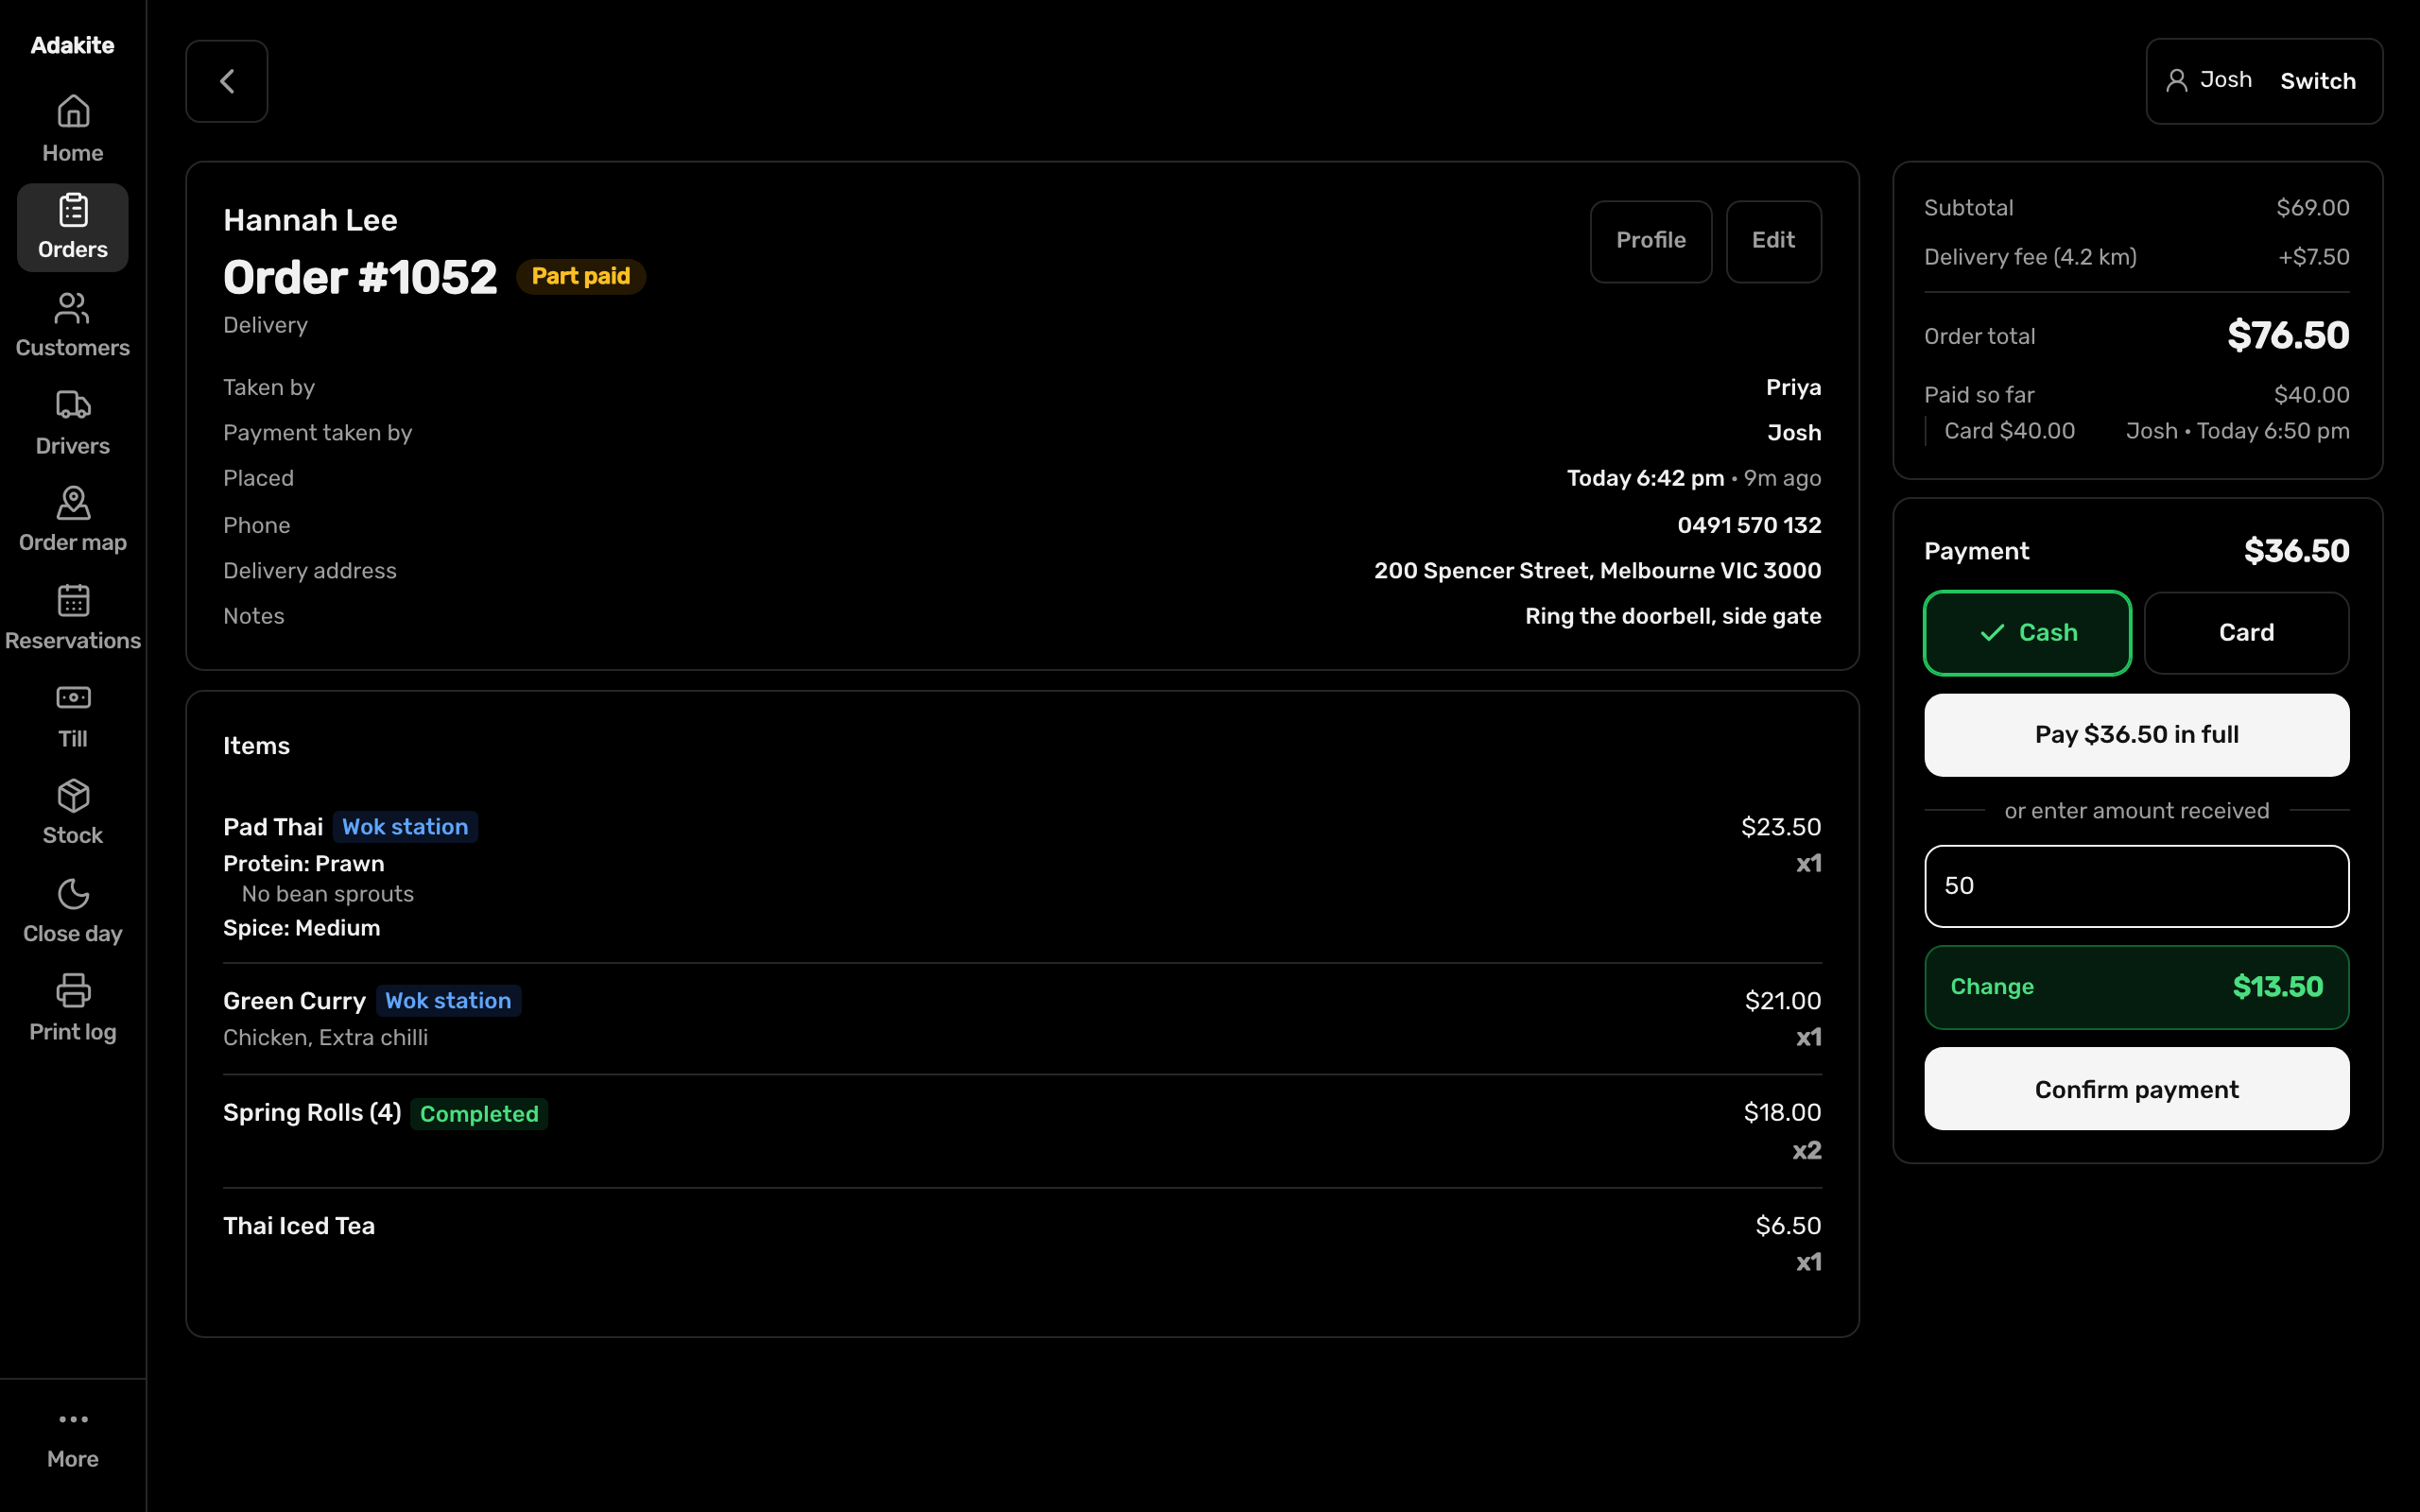Click Completed tag on Spring Rolls
Screen dimensions: 2420x1512
pos(479,1114)
